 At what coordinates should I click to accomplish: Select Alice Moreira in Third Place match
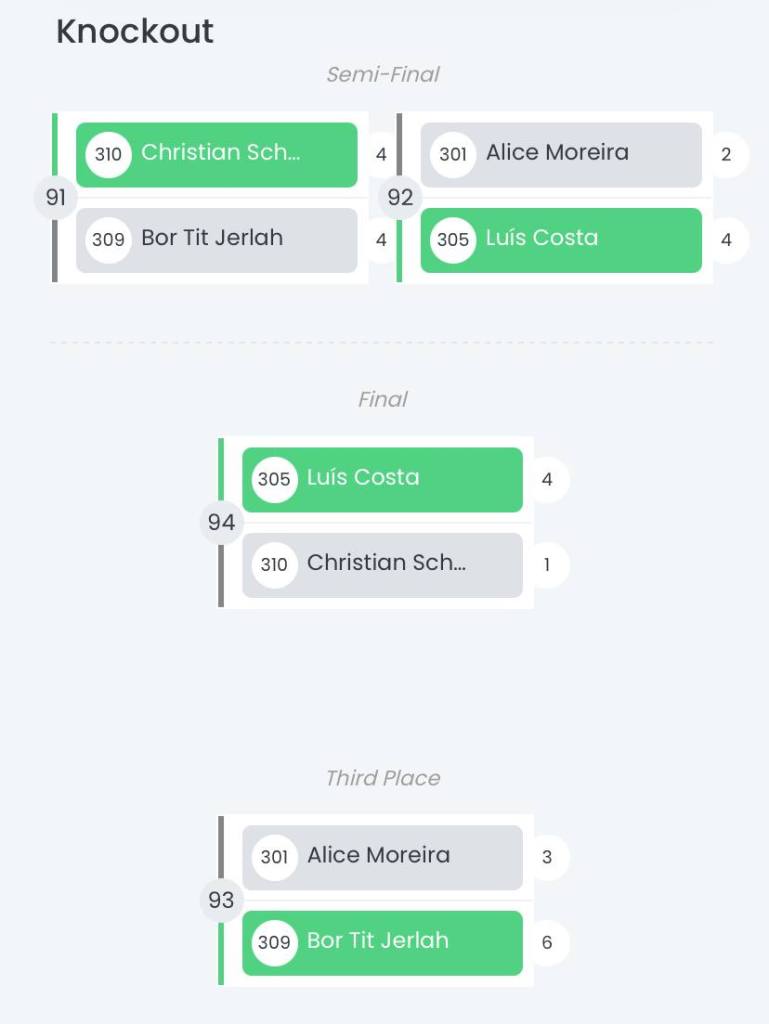(378, 856)
